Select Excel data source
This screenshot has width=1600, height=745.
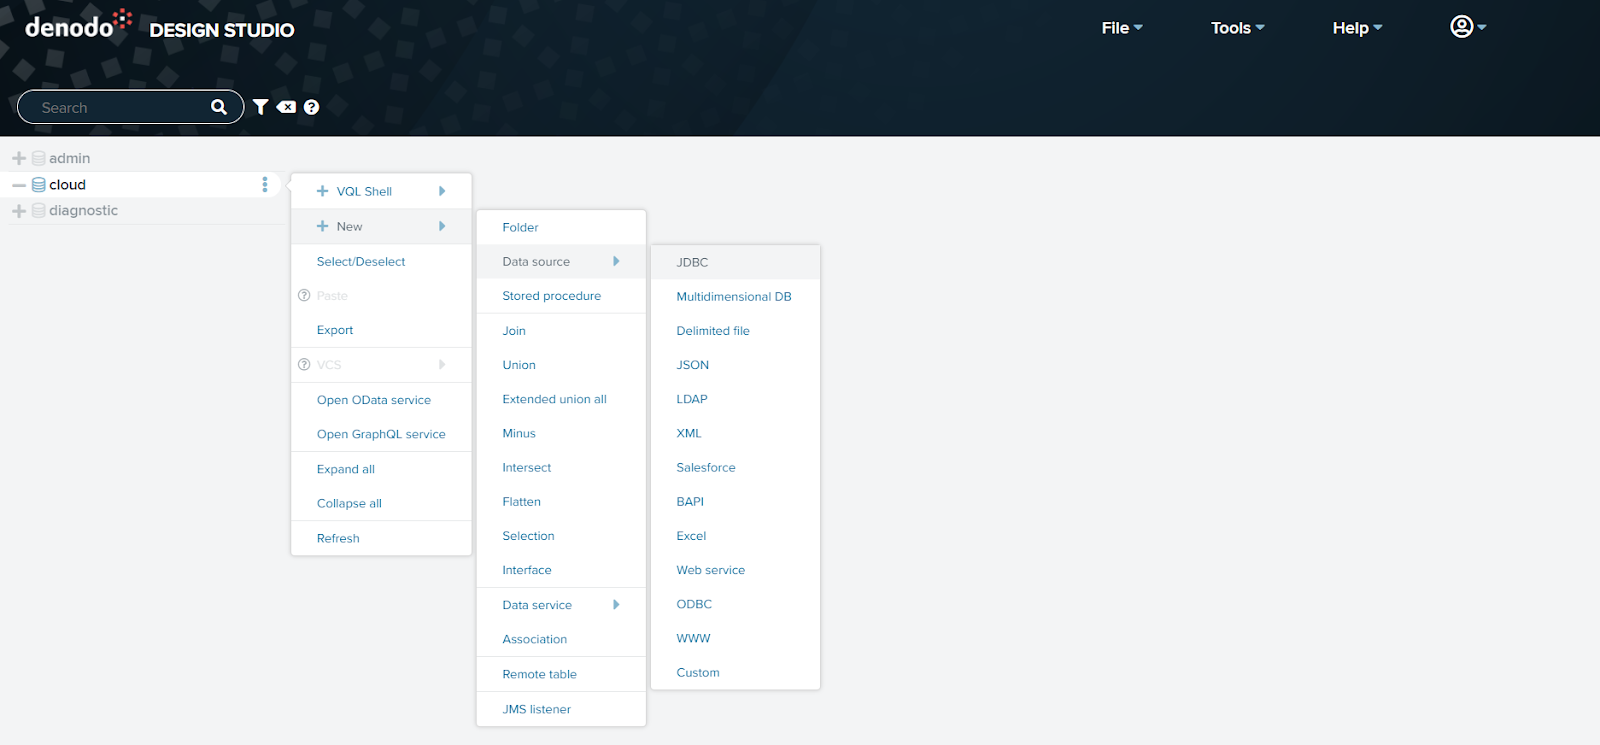click(735, 536)
